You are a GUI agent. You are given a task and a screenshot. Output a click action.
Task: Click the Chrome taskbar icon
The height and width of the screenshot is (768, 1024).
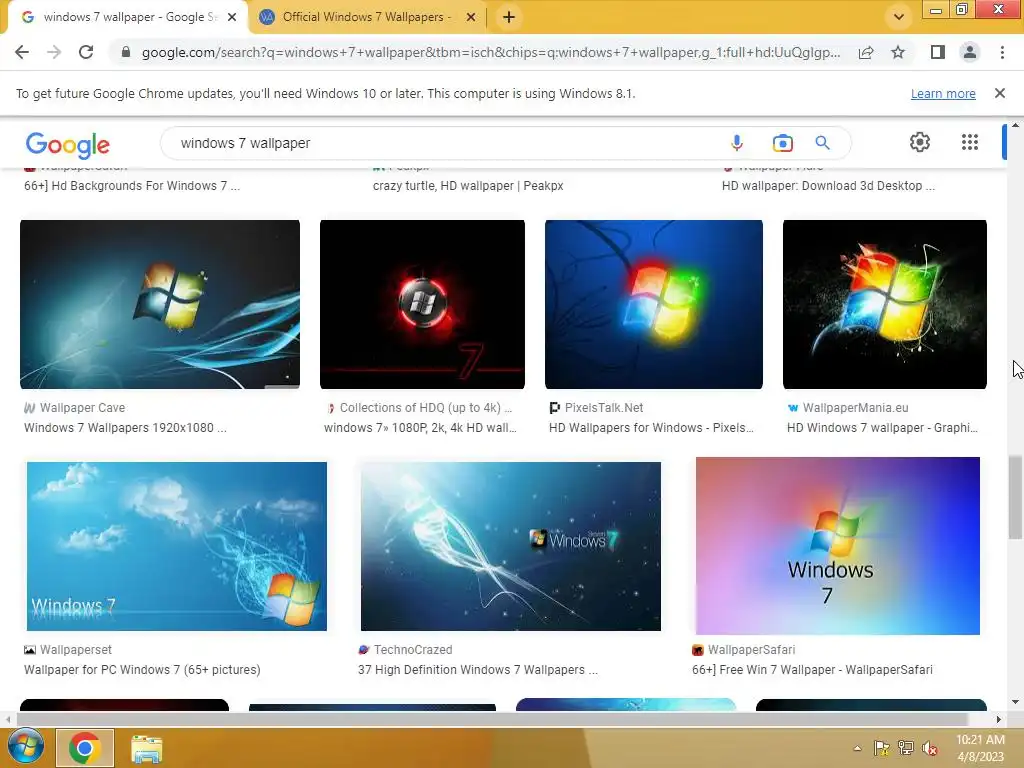click(84, 748)
